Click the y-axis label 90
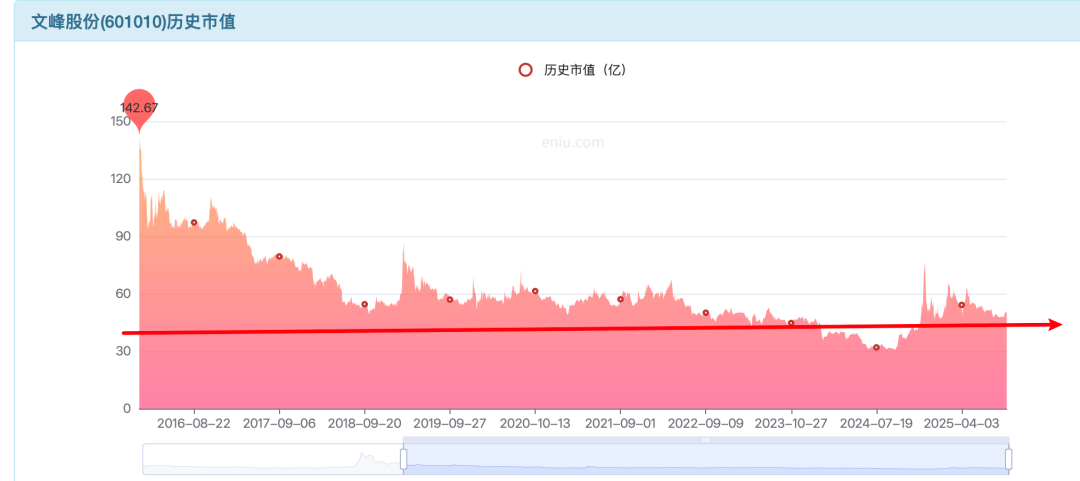1080x481 pixels. [x=123, y=236]
